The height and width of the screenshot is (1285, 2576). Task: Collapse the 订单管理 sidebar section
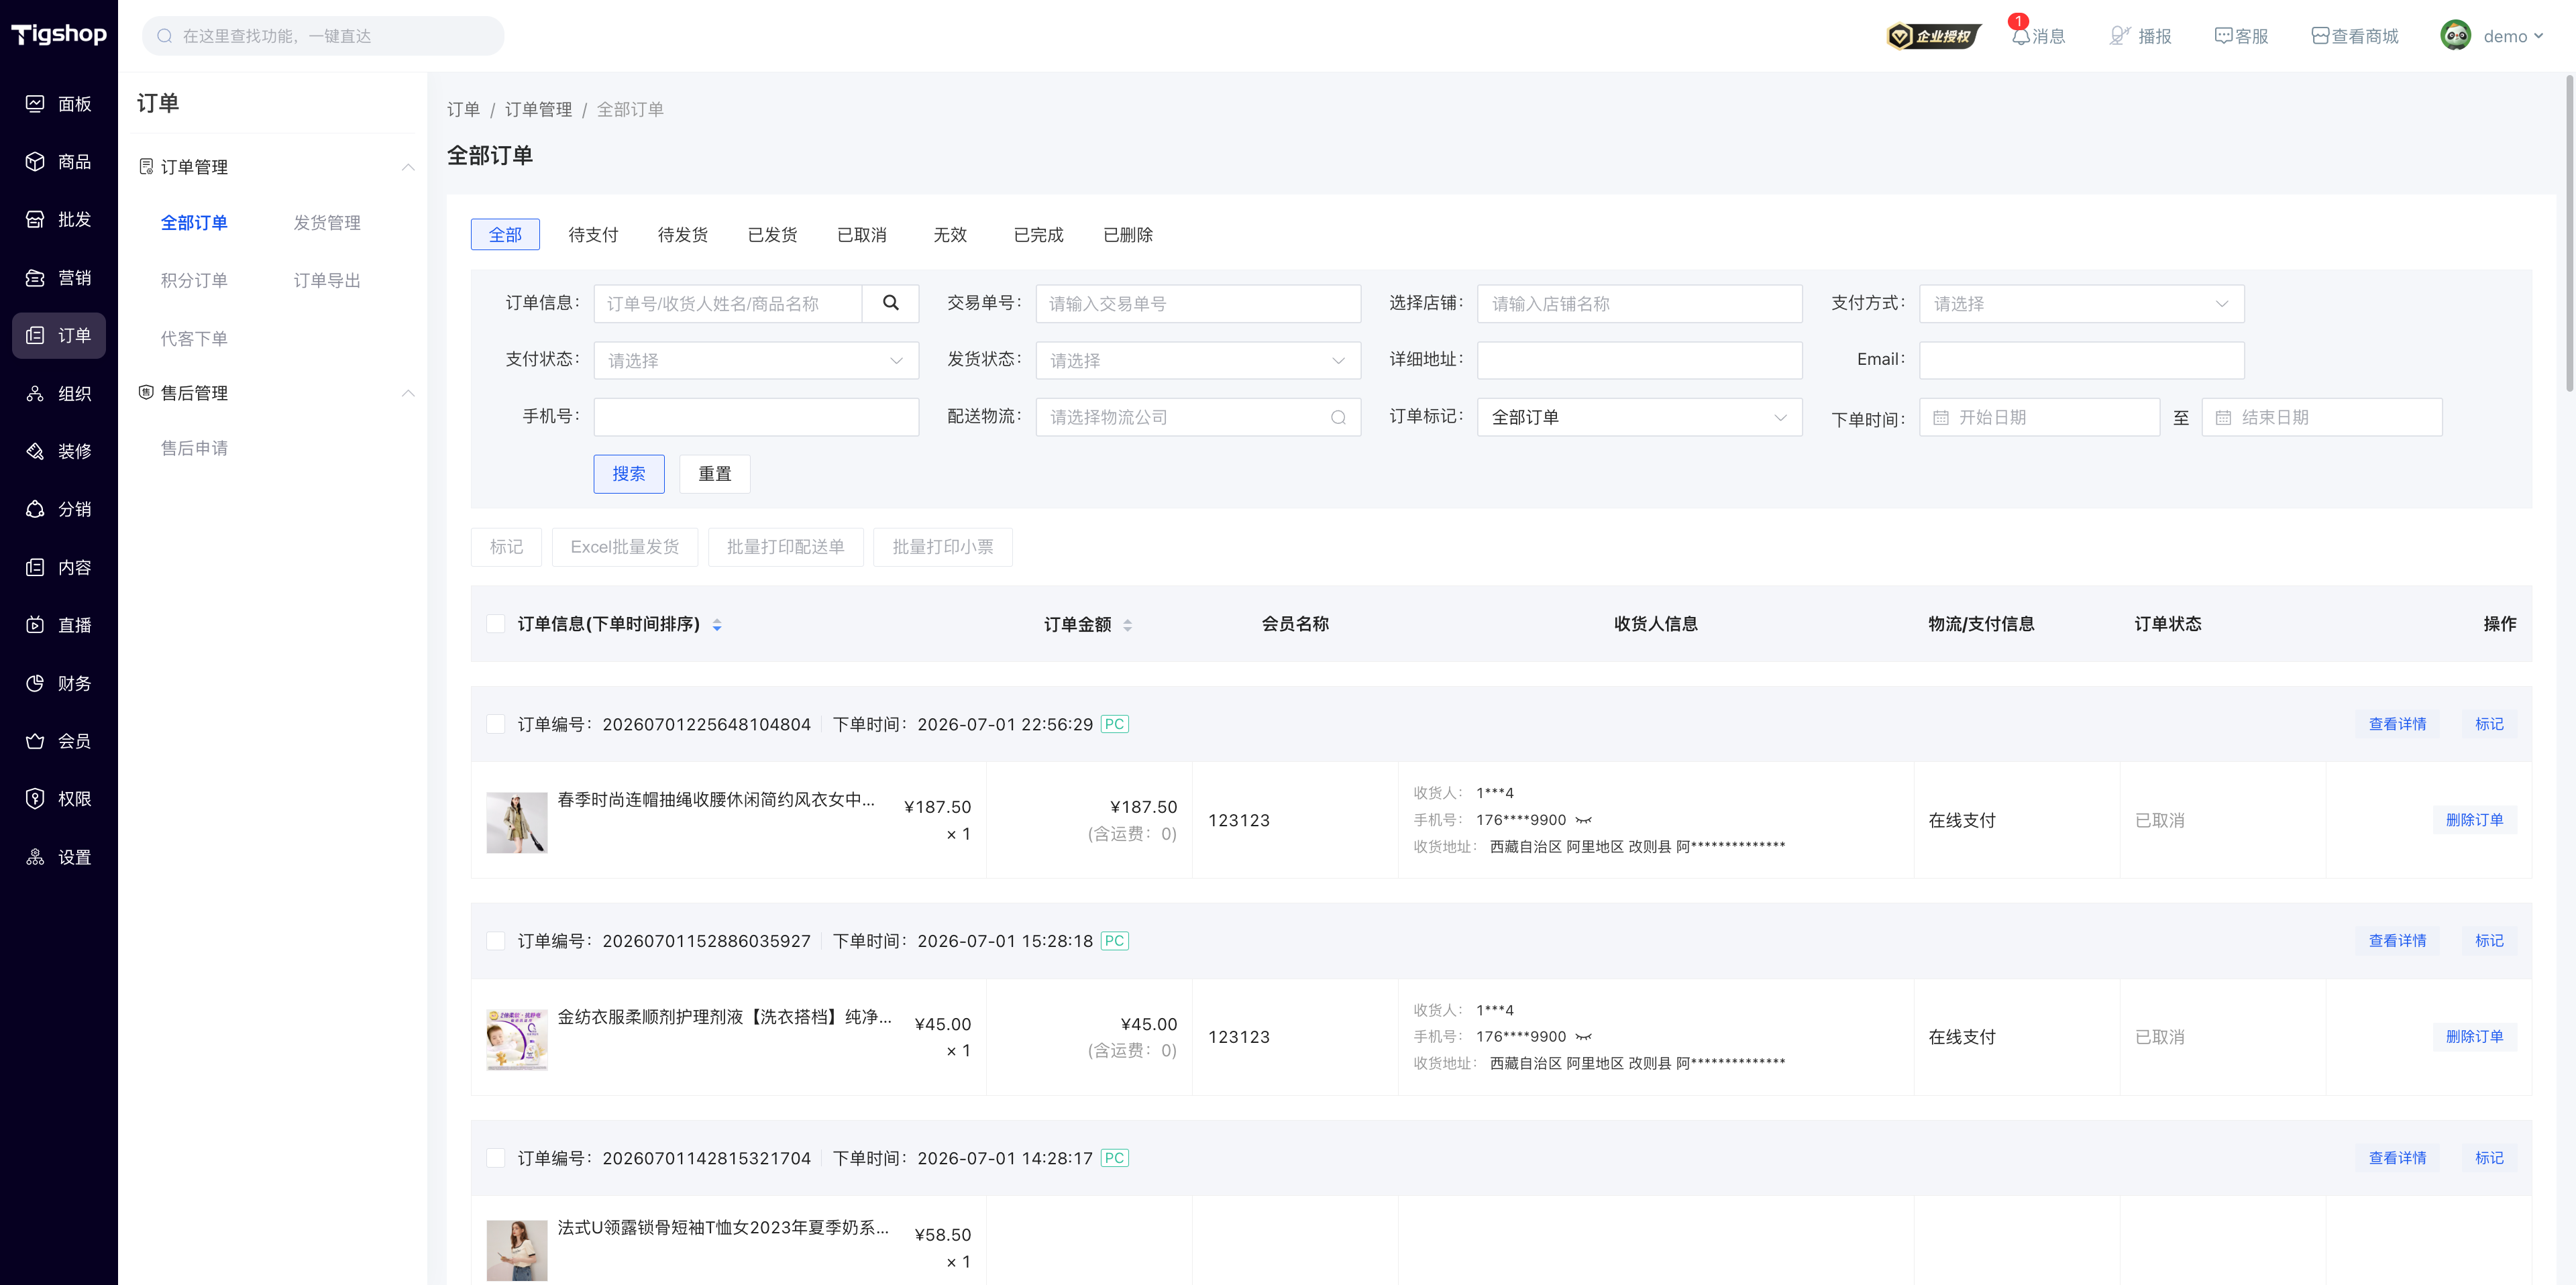[x=408, y=167]
